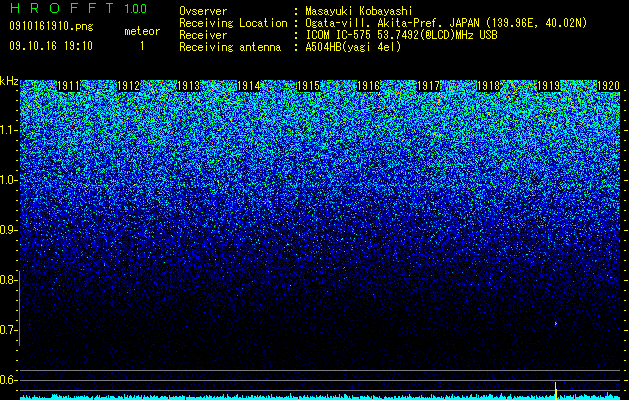The image size is (629, 400).
Task: Click the 1917 time marker label
Action: 428,86
